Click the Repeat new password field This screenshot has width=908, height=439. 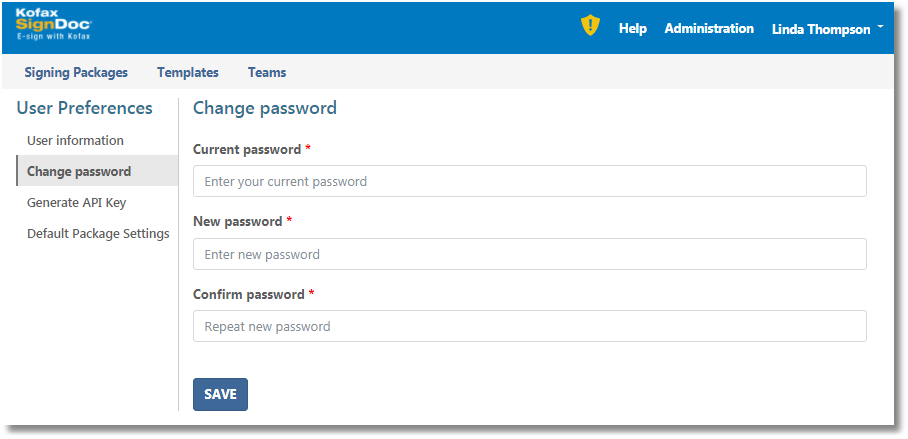point(529,326)
